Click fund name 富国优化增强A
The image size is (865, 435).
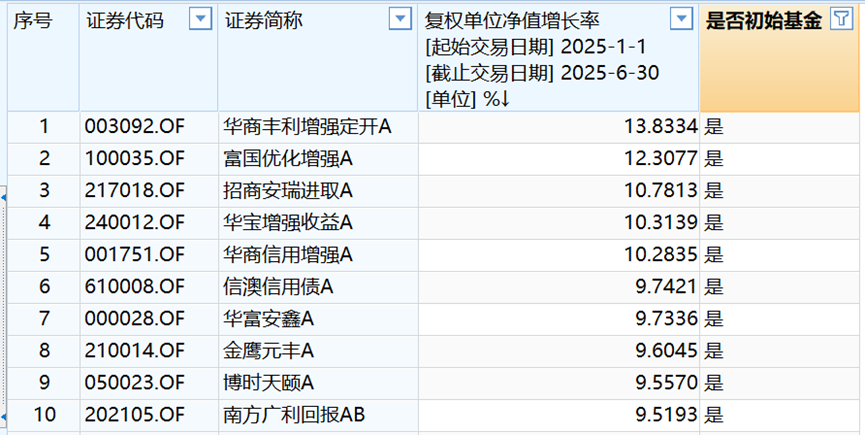[288, 159]
